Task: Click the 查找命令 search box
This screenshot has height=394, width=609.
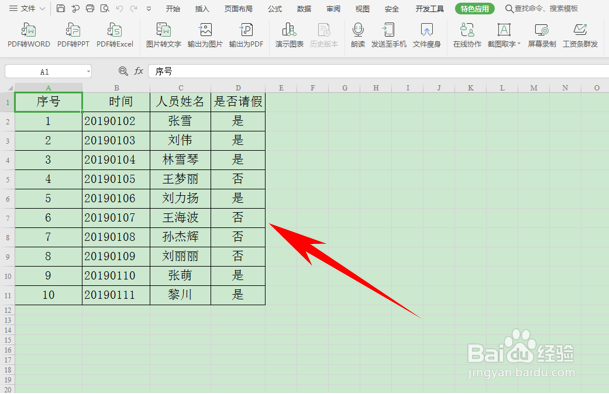Action: [x=541, y=8]
